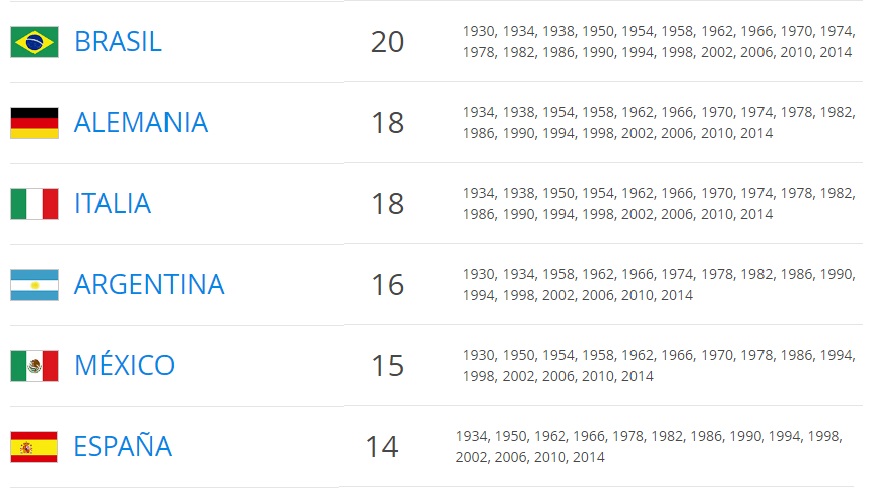Click the Mexico flag icon
Viewport: 871px width, 488px height.
[x=34, y=366]
